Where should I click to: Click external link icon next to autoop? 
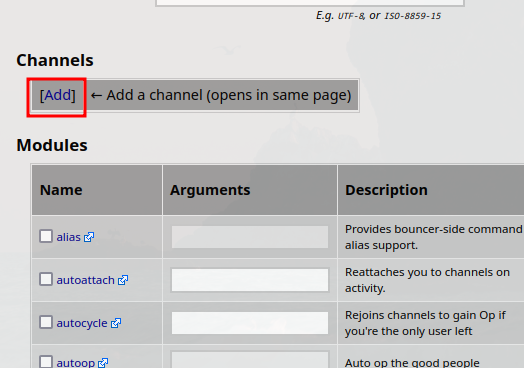tap(103, 363)
